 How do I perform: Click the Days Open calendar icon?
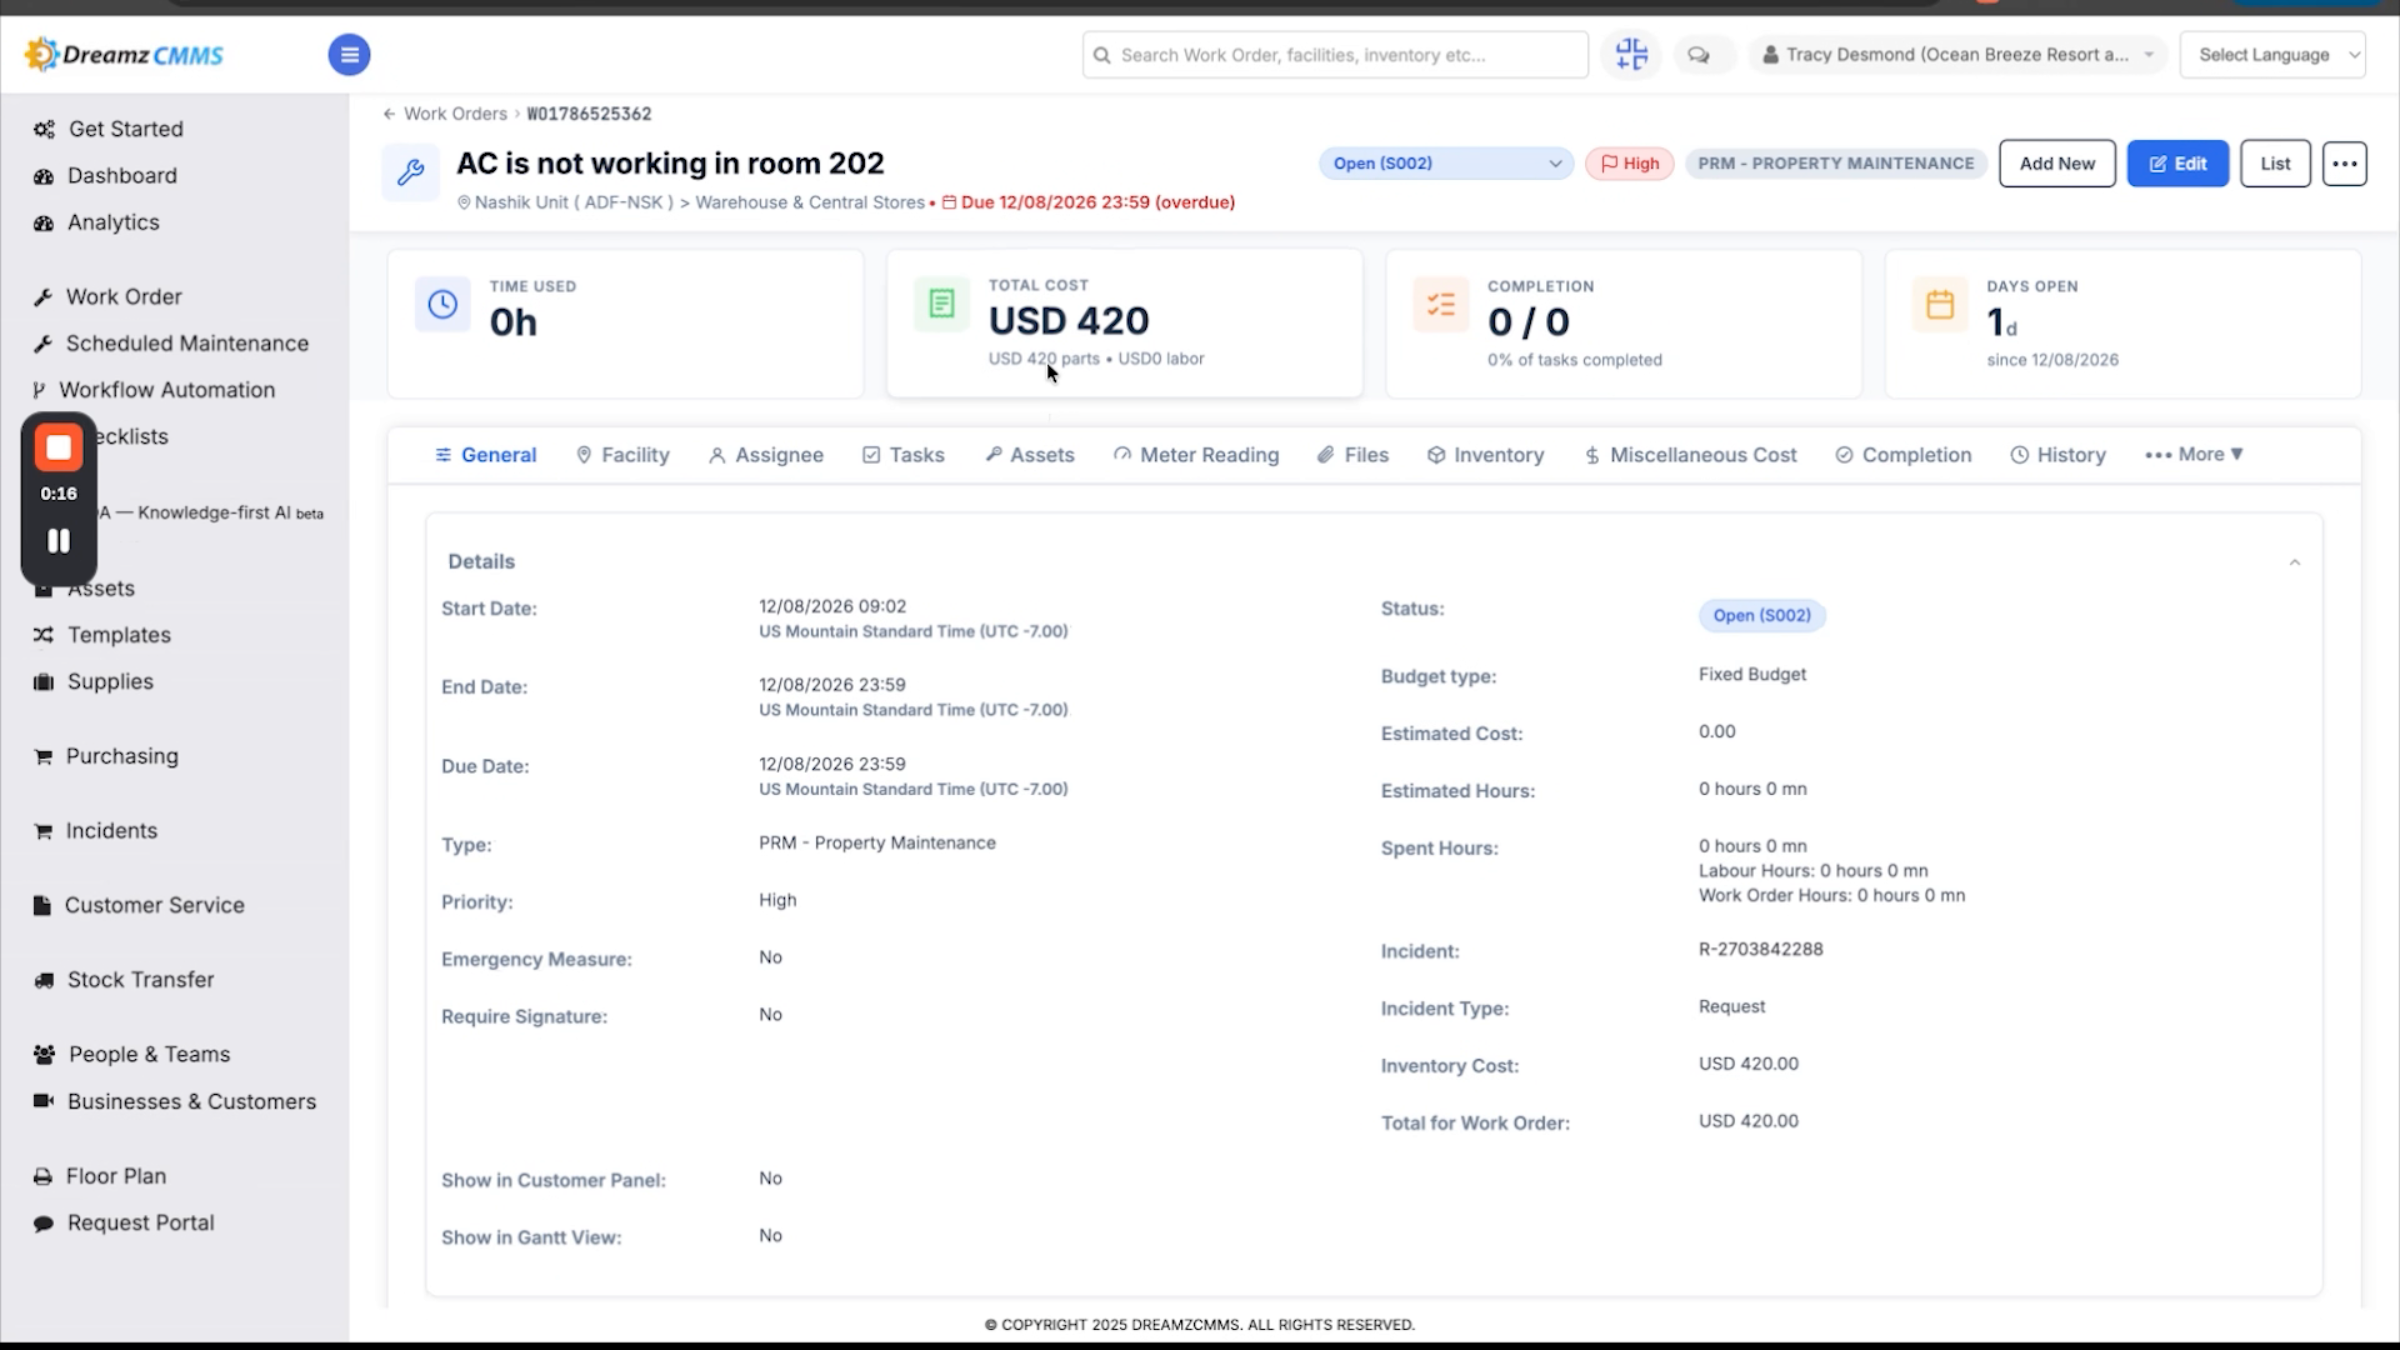tap(1940, 304)
